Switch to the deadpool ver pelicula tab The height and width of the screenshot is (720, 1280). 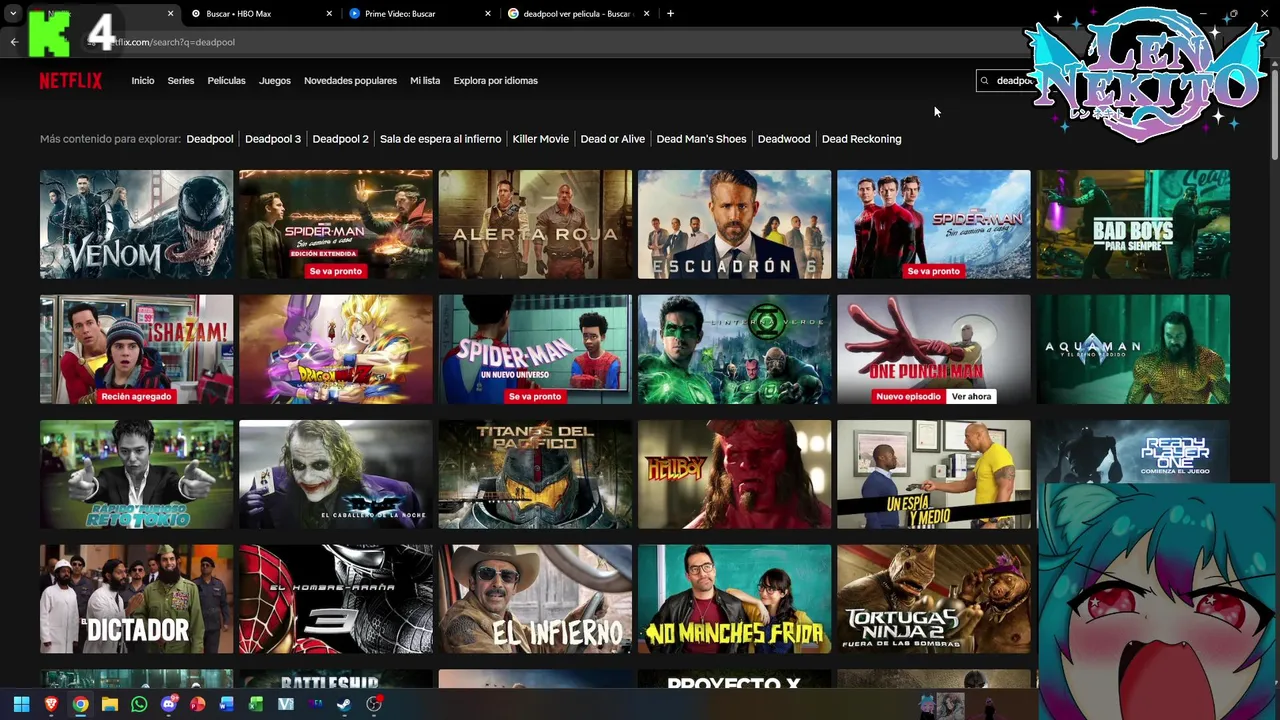[x=578, y=14]
